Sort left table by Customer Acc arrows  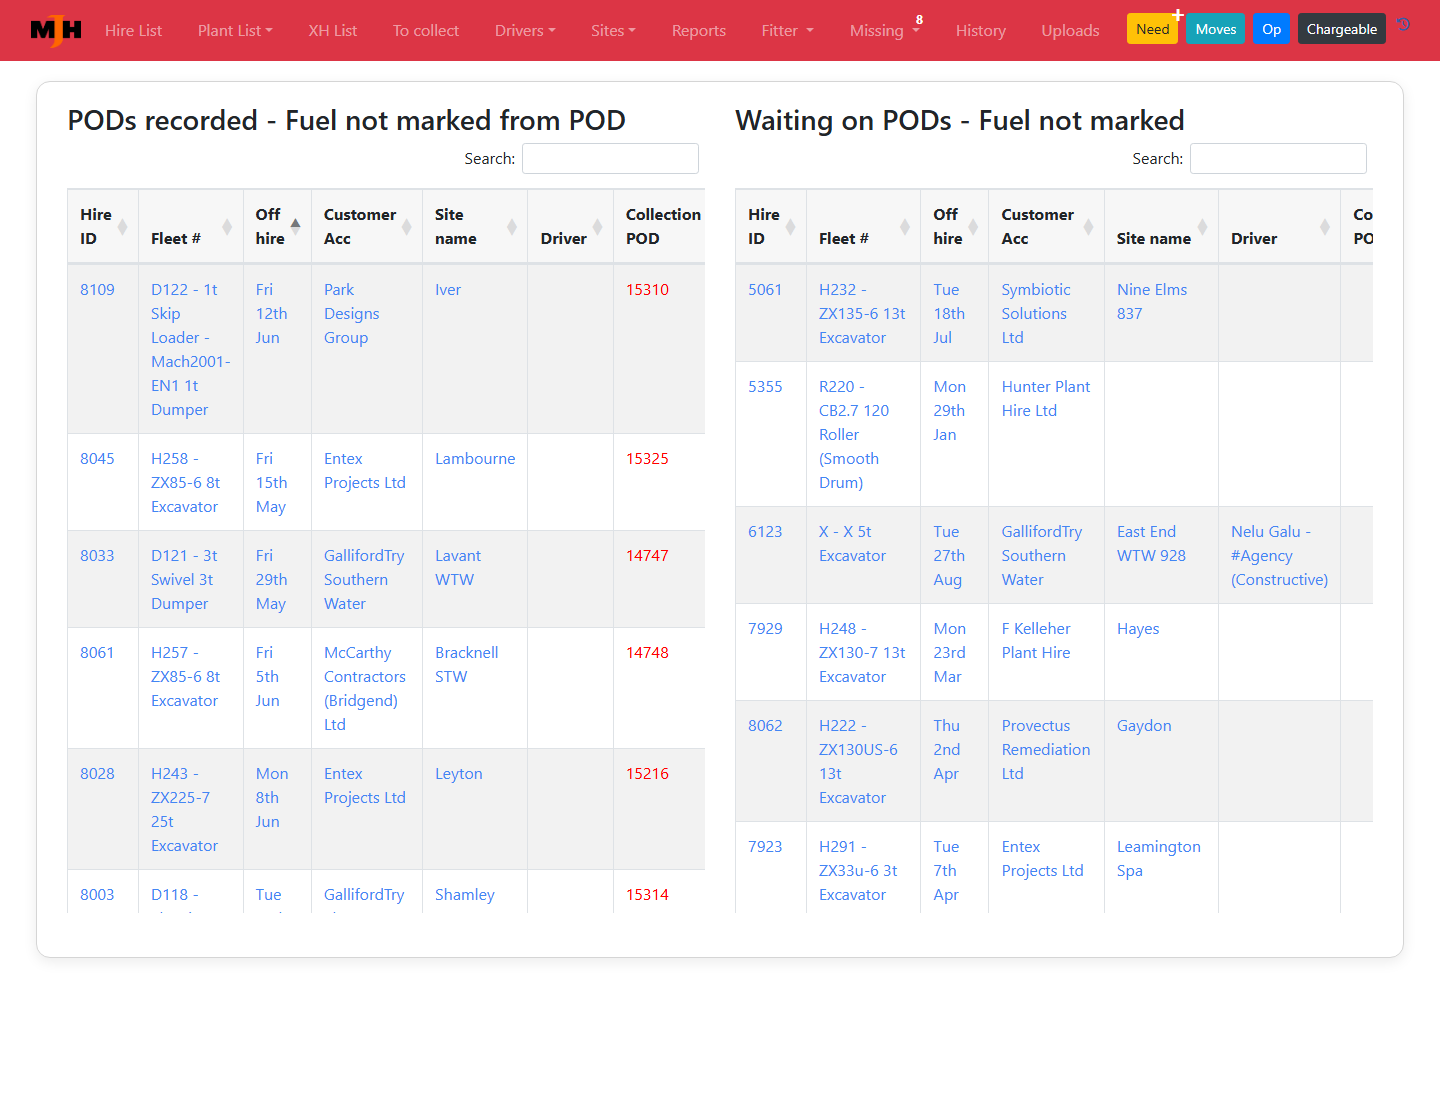point(407,227)
